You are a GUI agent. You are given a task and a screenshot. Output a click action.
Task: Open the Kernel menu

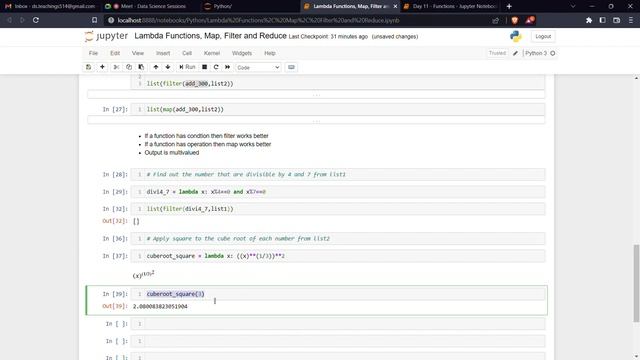(x=212, y=53)
